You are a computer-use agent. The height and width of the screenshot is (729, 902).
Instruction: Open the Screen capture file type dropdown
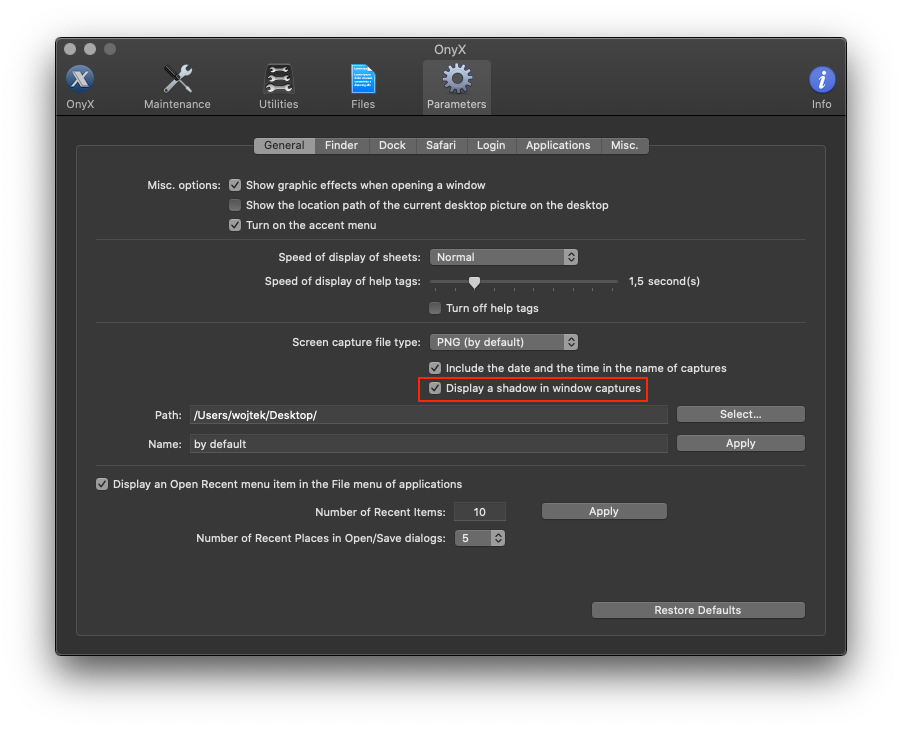coord(504,342)
